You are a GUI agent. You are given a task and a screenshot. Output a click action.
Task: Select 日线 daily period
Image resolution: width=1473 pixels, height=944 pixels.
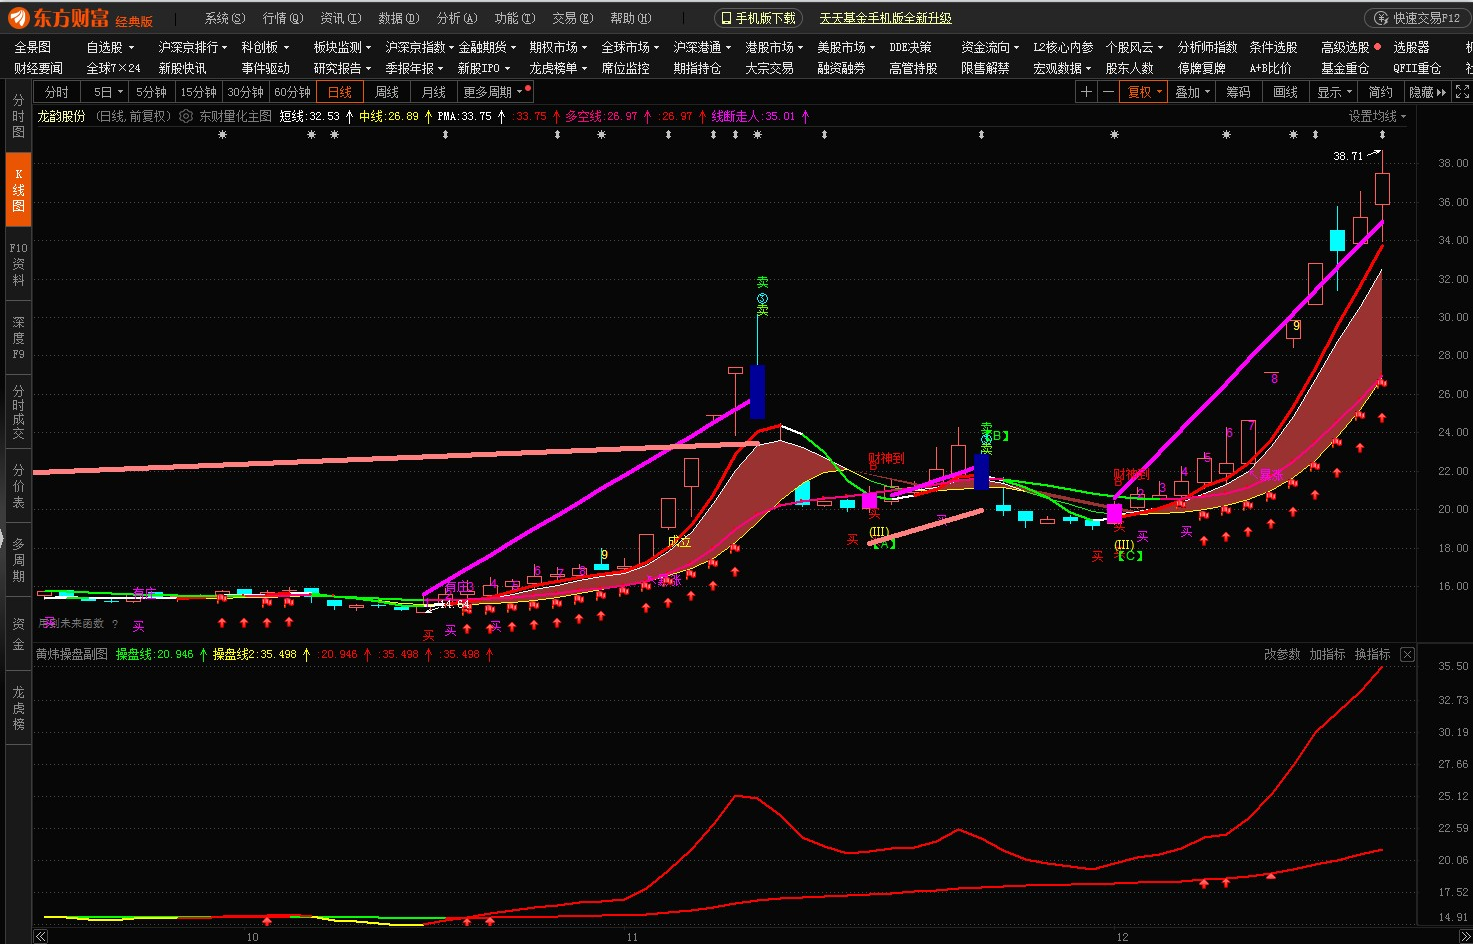(340, 92)
